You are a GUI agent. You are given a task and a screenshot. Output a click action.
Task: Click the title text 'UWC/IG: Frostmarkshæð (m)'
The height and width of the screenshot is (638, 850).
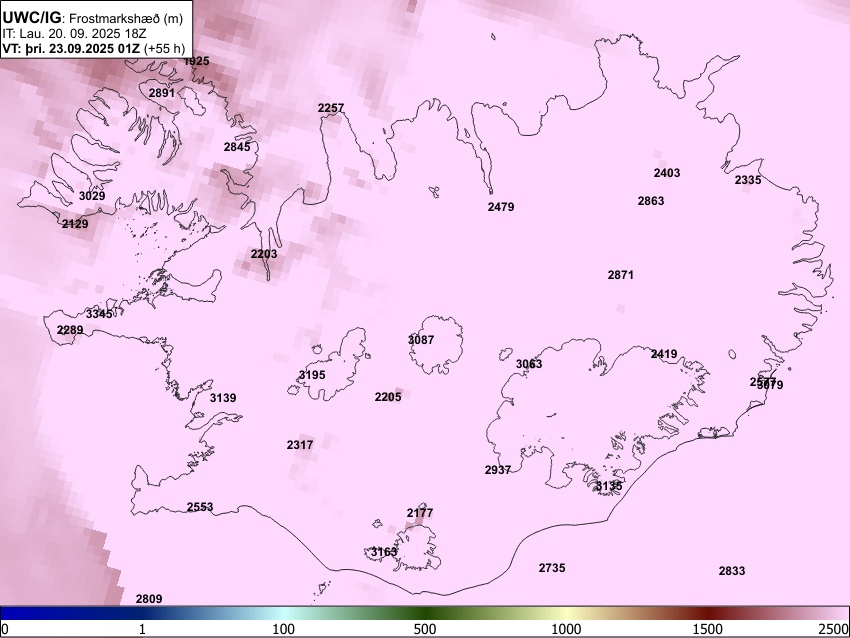[93, 18]
